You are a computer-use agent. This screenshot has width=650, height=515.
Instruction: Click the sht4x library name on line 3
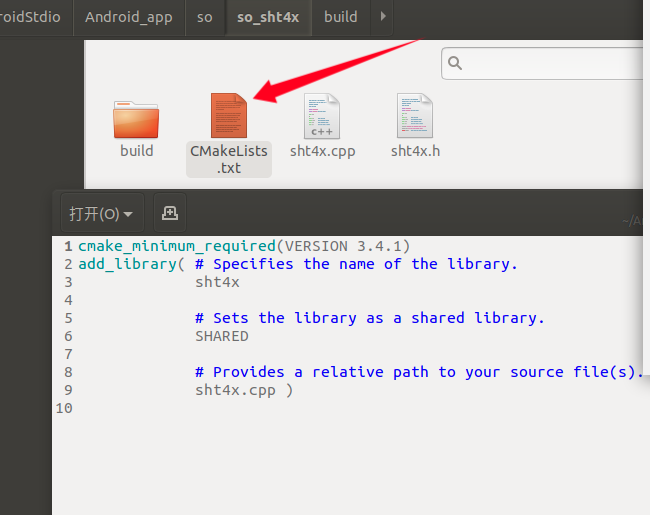point(217,282)
